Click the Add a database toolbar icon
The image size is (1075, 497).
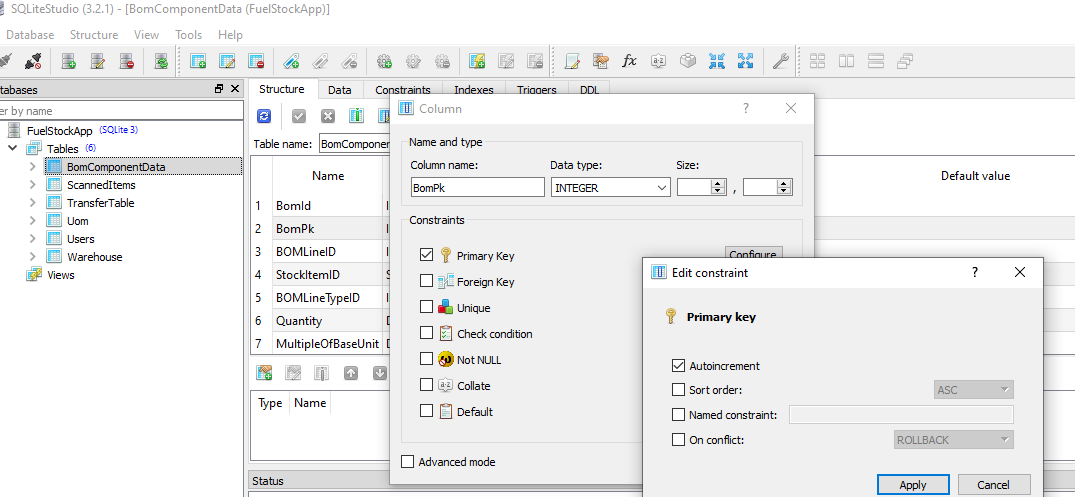tap(69, 62)
